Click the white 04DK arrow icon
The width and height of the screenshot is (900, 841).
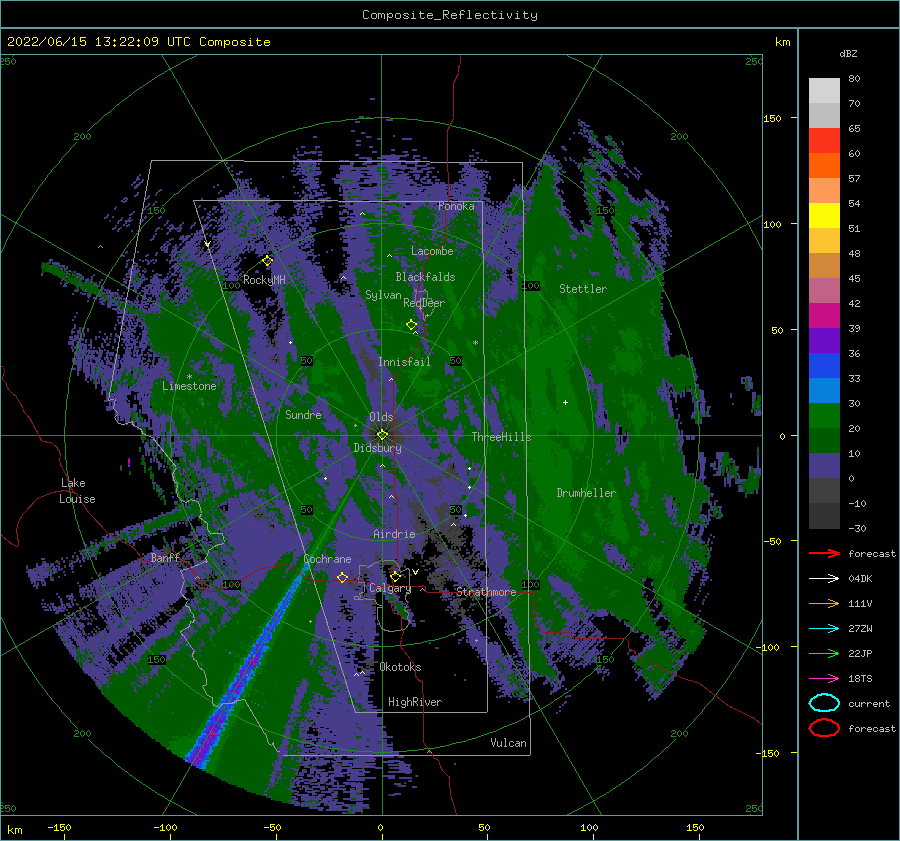[824, 579]
